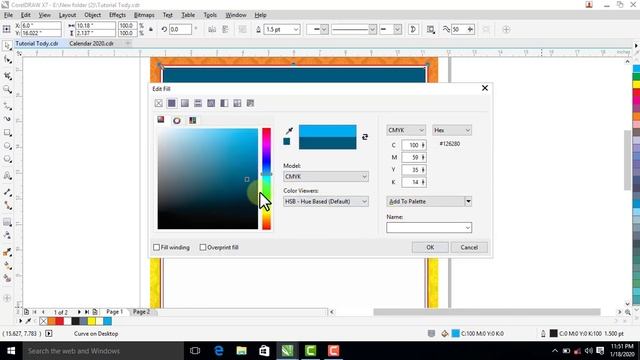Click the vertical hue slider bar

(267, 179)
